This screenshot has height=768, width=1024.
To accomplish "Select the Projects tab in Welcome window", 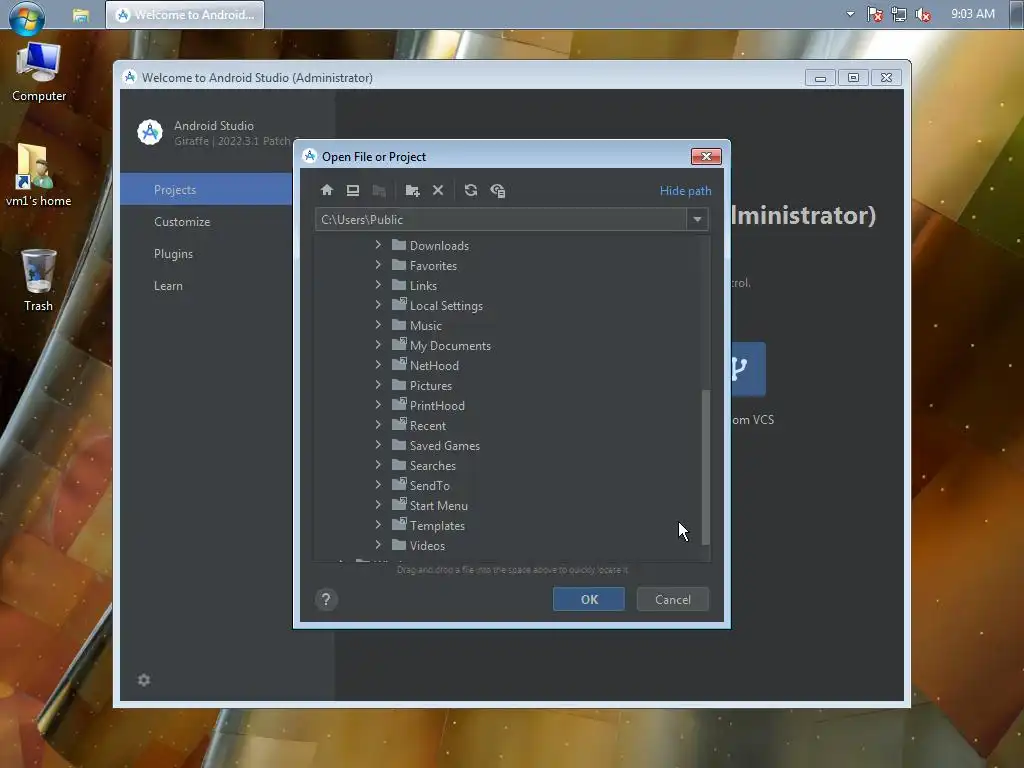I will [x=206, y=189].
